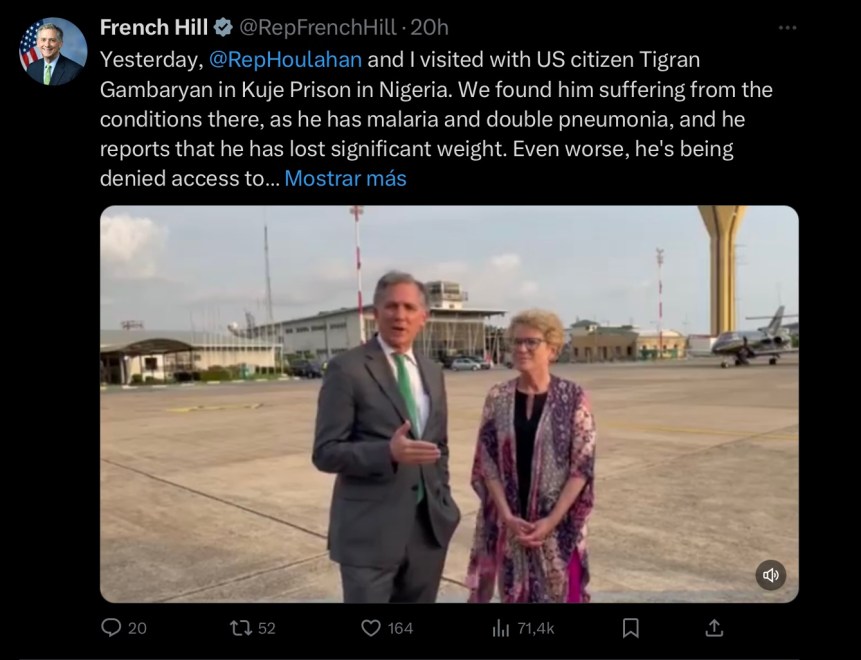
Task: Click the reply count of 20
Action: coord(137,628)
